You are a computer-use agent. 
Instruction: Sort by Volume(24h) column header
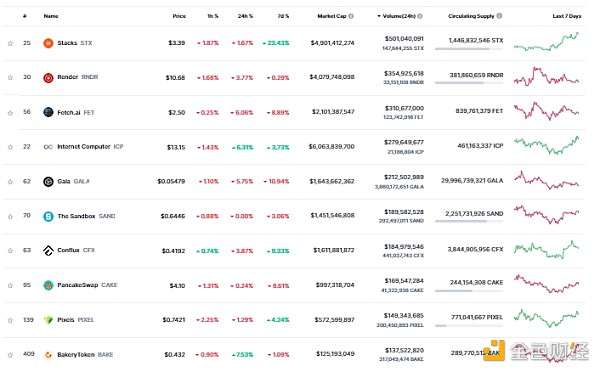pyautogui.click(x=399, y=16)
